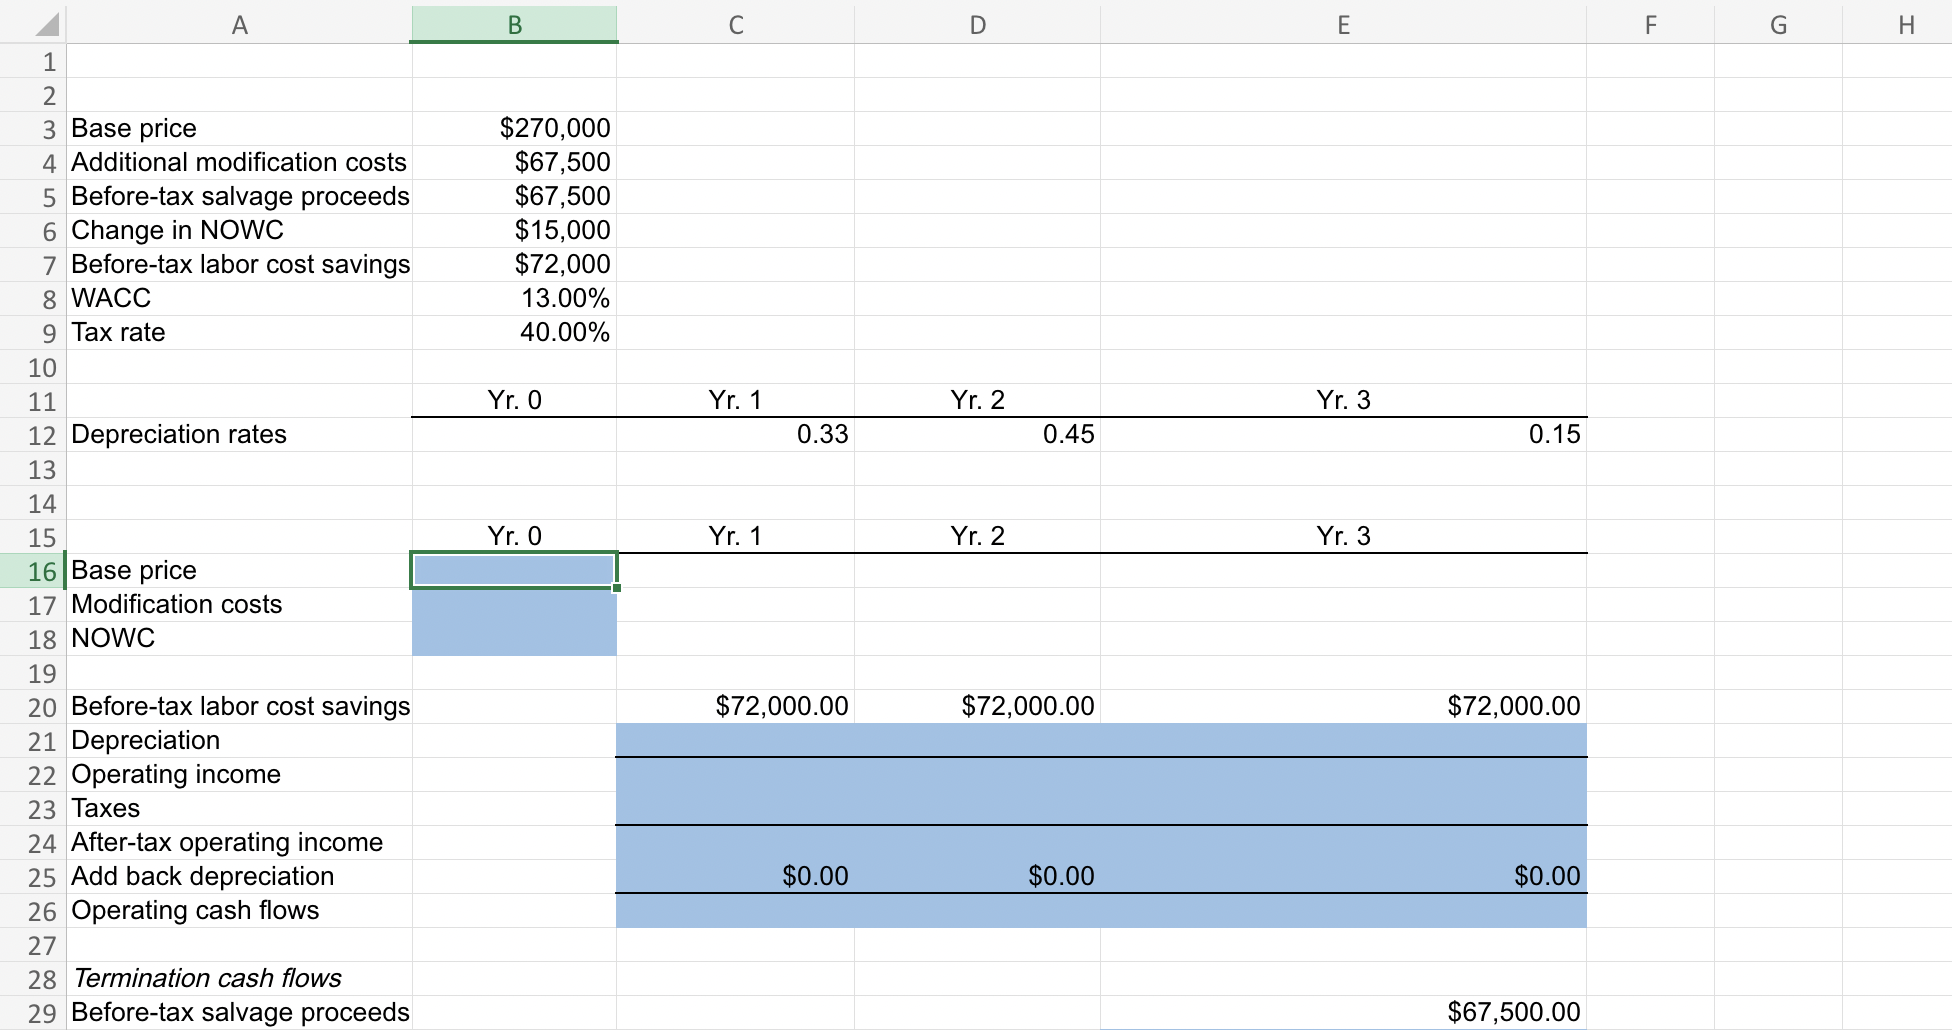Viewport: 1952px width, 1030px height.
Task: Select column B header
Action: 515,25
